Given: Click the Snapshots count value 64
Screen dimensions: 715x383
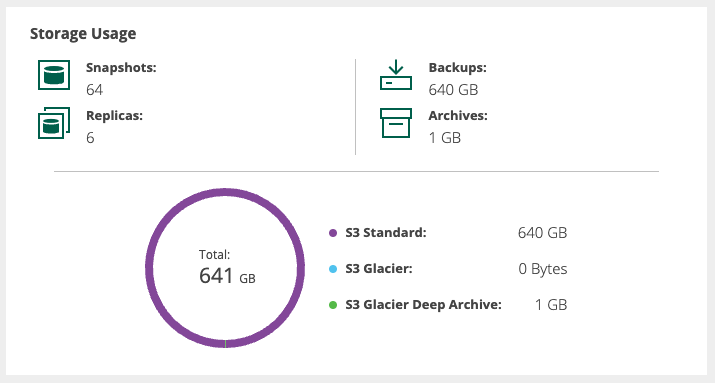Looking at the screenshot, I should click(94, 90).
